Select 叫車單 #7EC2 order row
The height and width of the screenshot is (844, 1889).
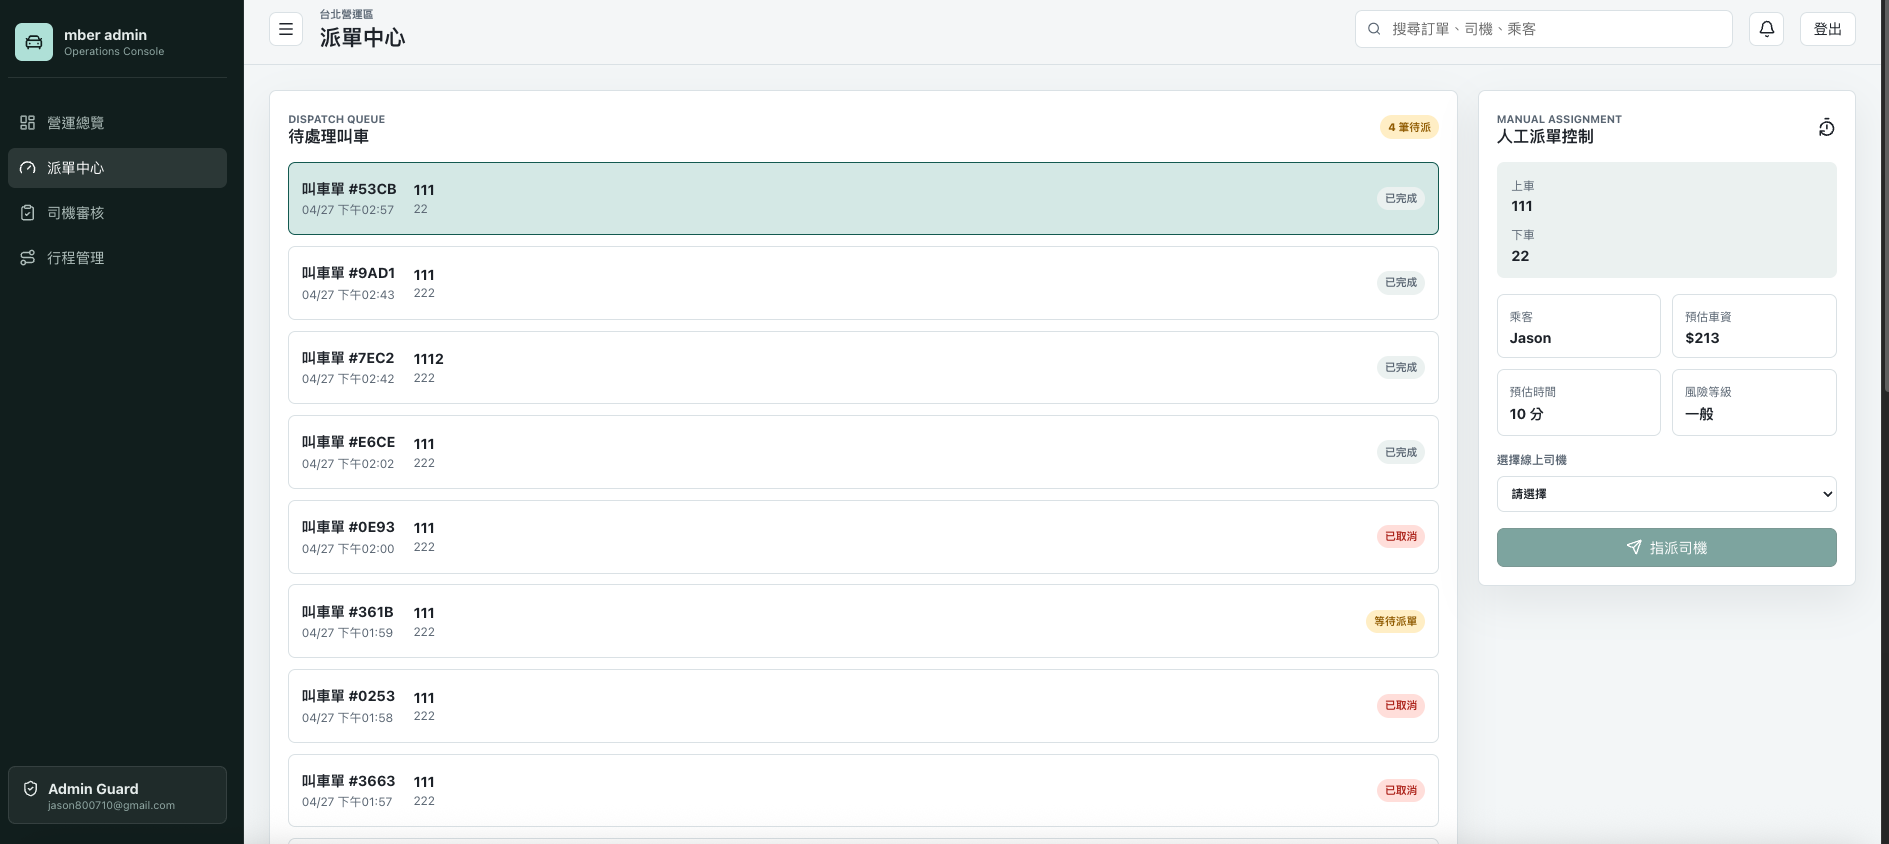863,367
